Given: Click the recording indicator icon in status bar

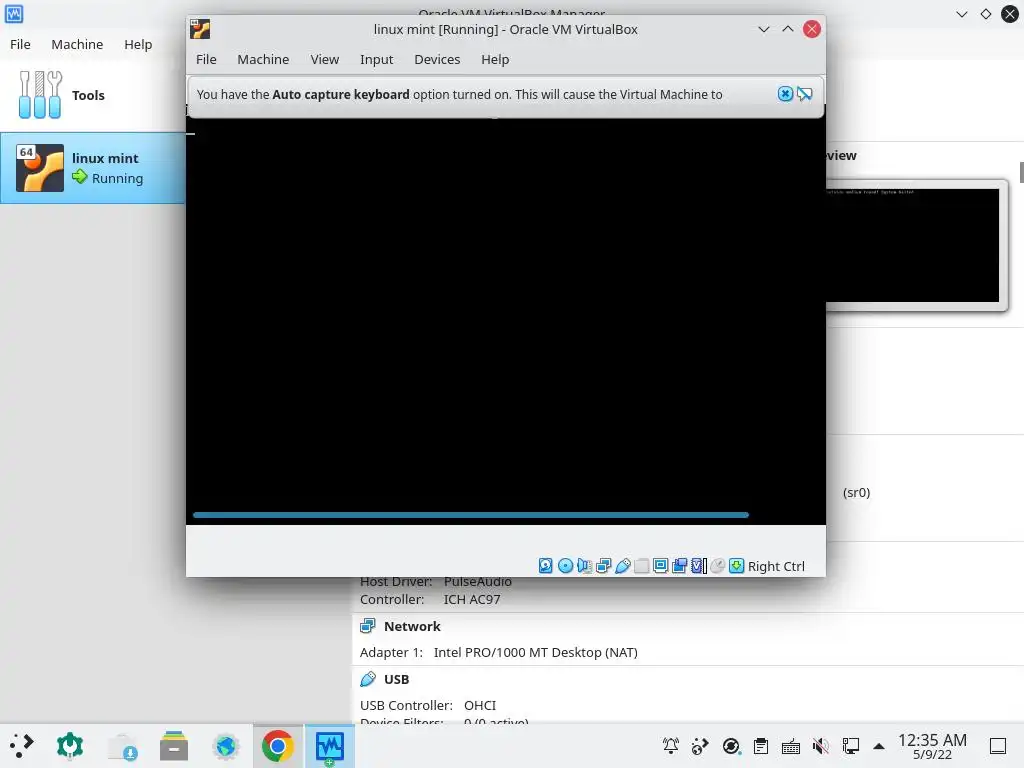Looking at the screenshot, I should pyautogui.click(x=679, y=566).
